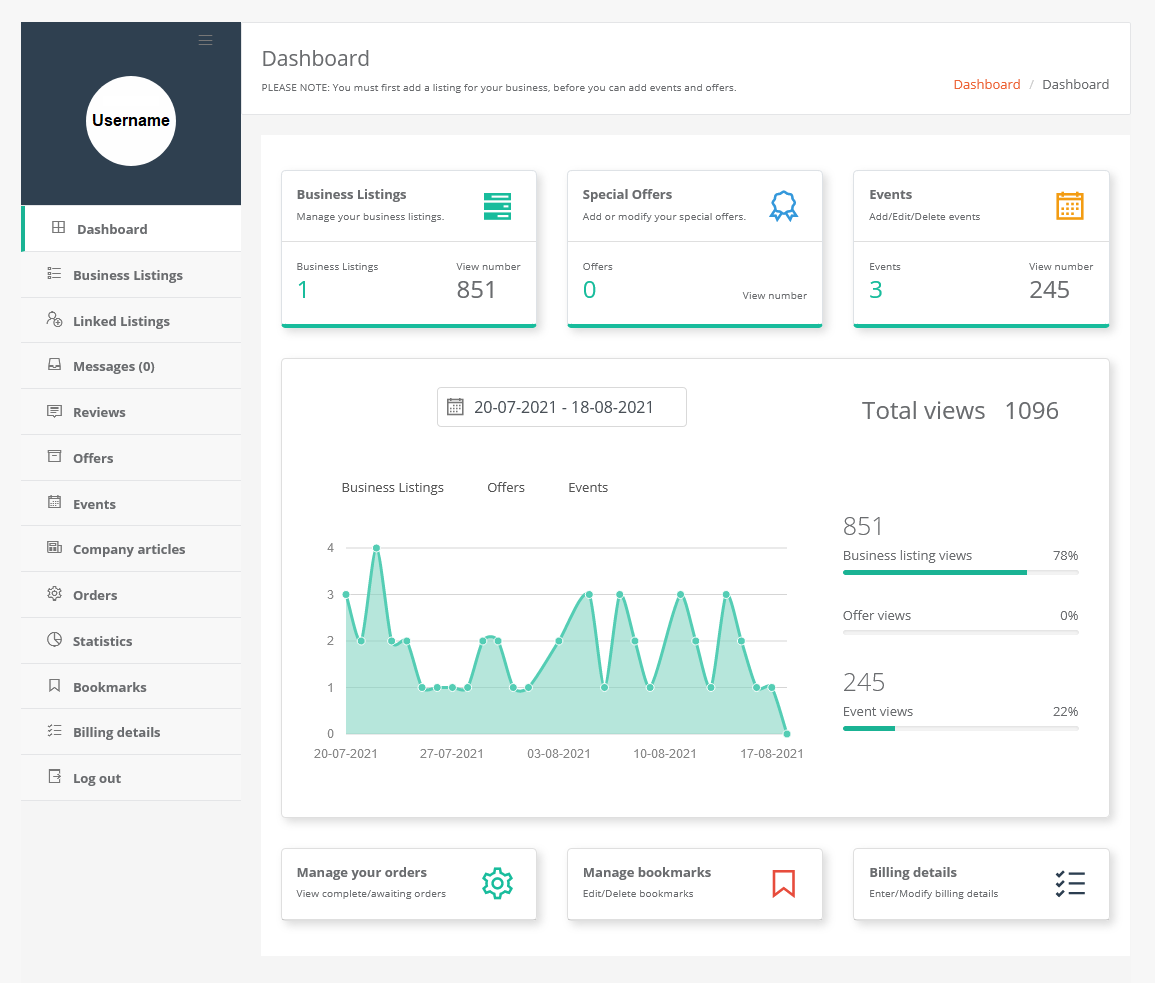Click the blue award ribbon icon on Special Offers

coord(784,206)
